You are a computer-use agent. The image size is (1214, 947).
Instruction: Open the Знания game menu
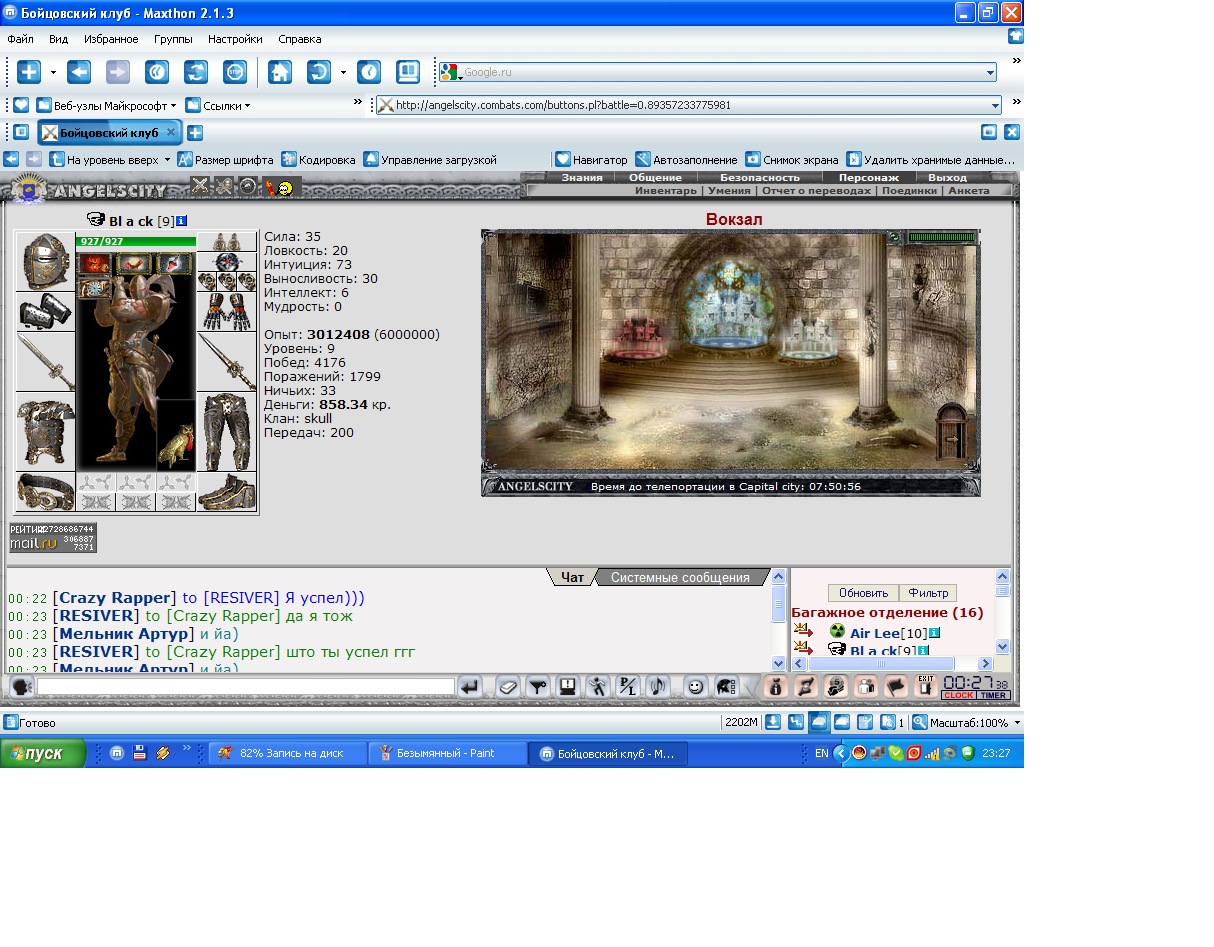click(582, 177)
